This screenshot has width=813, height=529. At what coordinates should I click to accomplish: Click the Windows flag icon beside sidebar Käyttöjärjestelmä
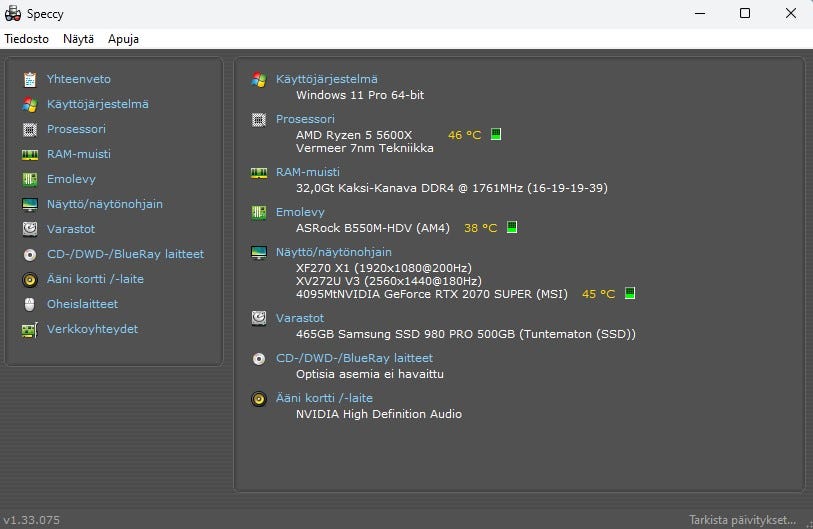coord(30,104)
